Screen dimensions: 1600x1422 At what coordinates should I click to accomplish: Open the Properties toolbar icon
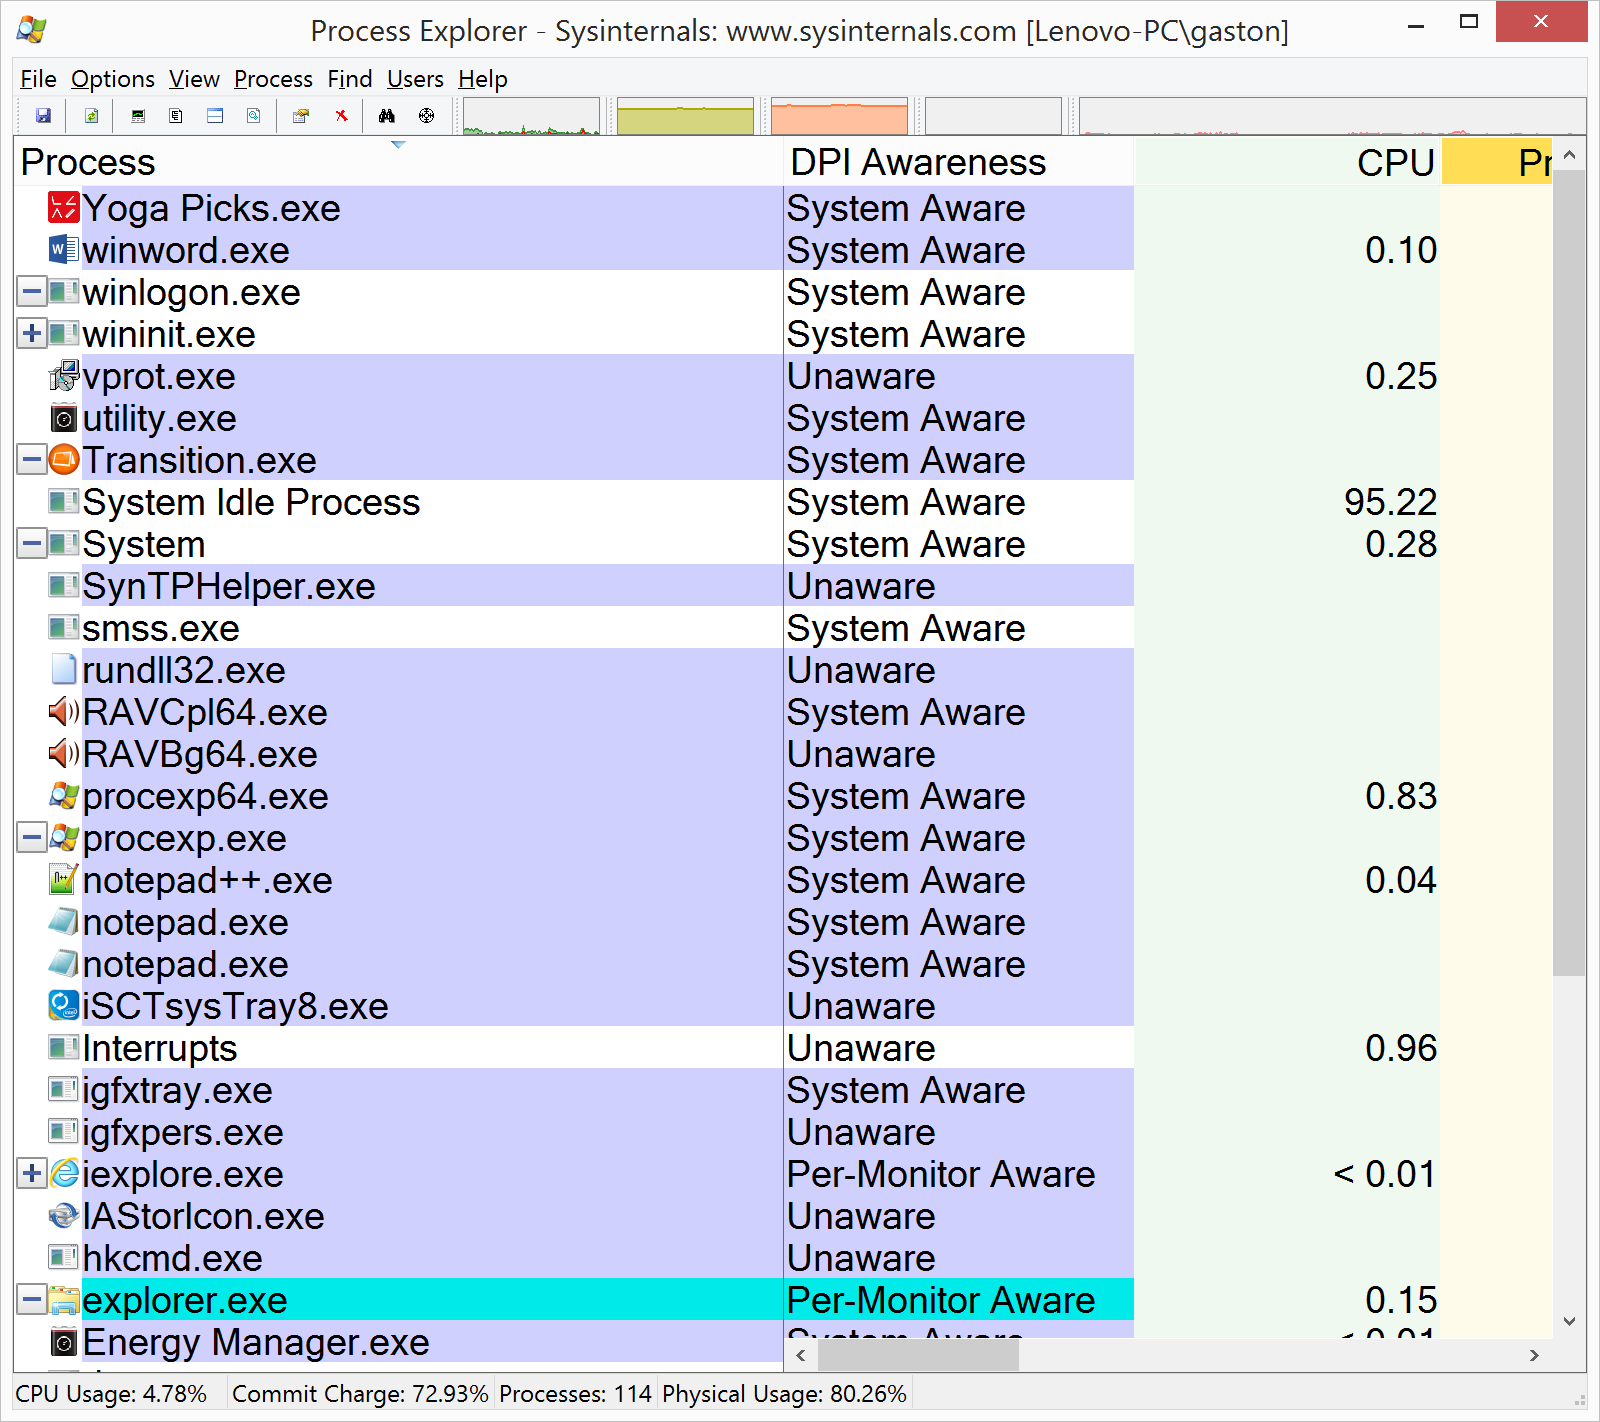click(301, 116)
